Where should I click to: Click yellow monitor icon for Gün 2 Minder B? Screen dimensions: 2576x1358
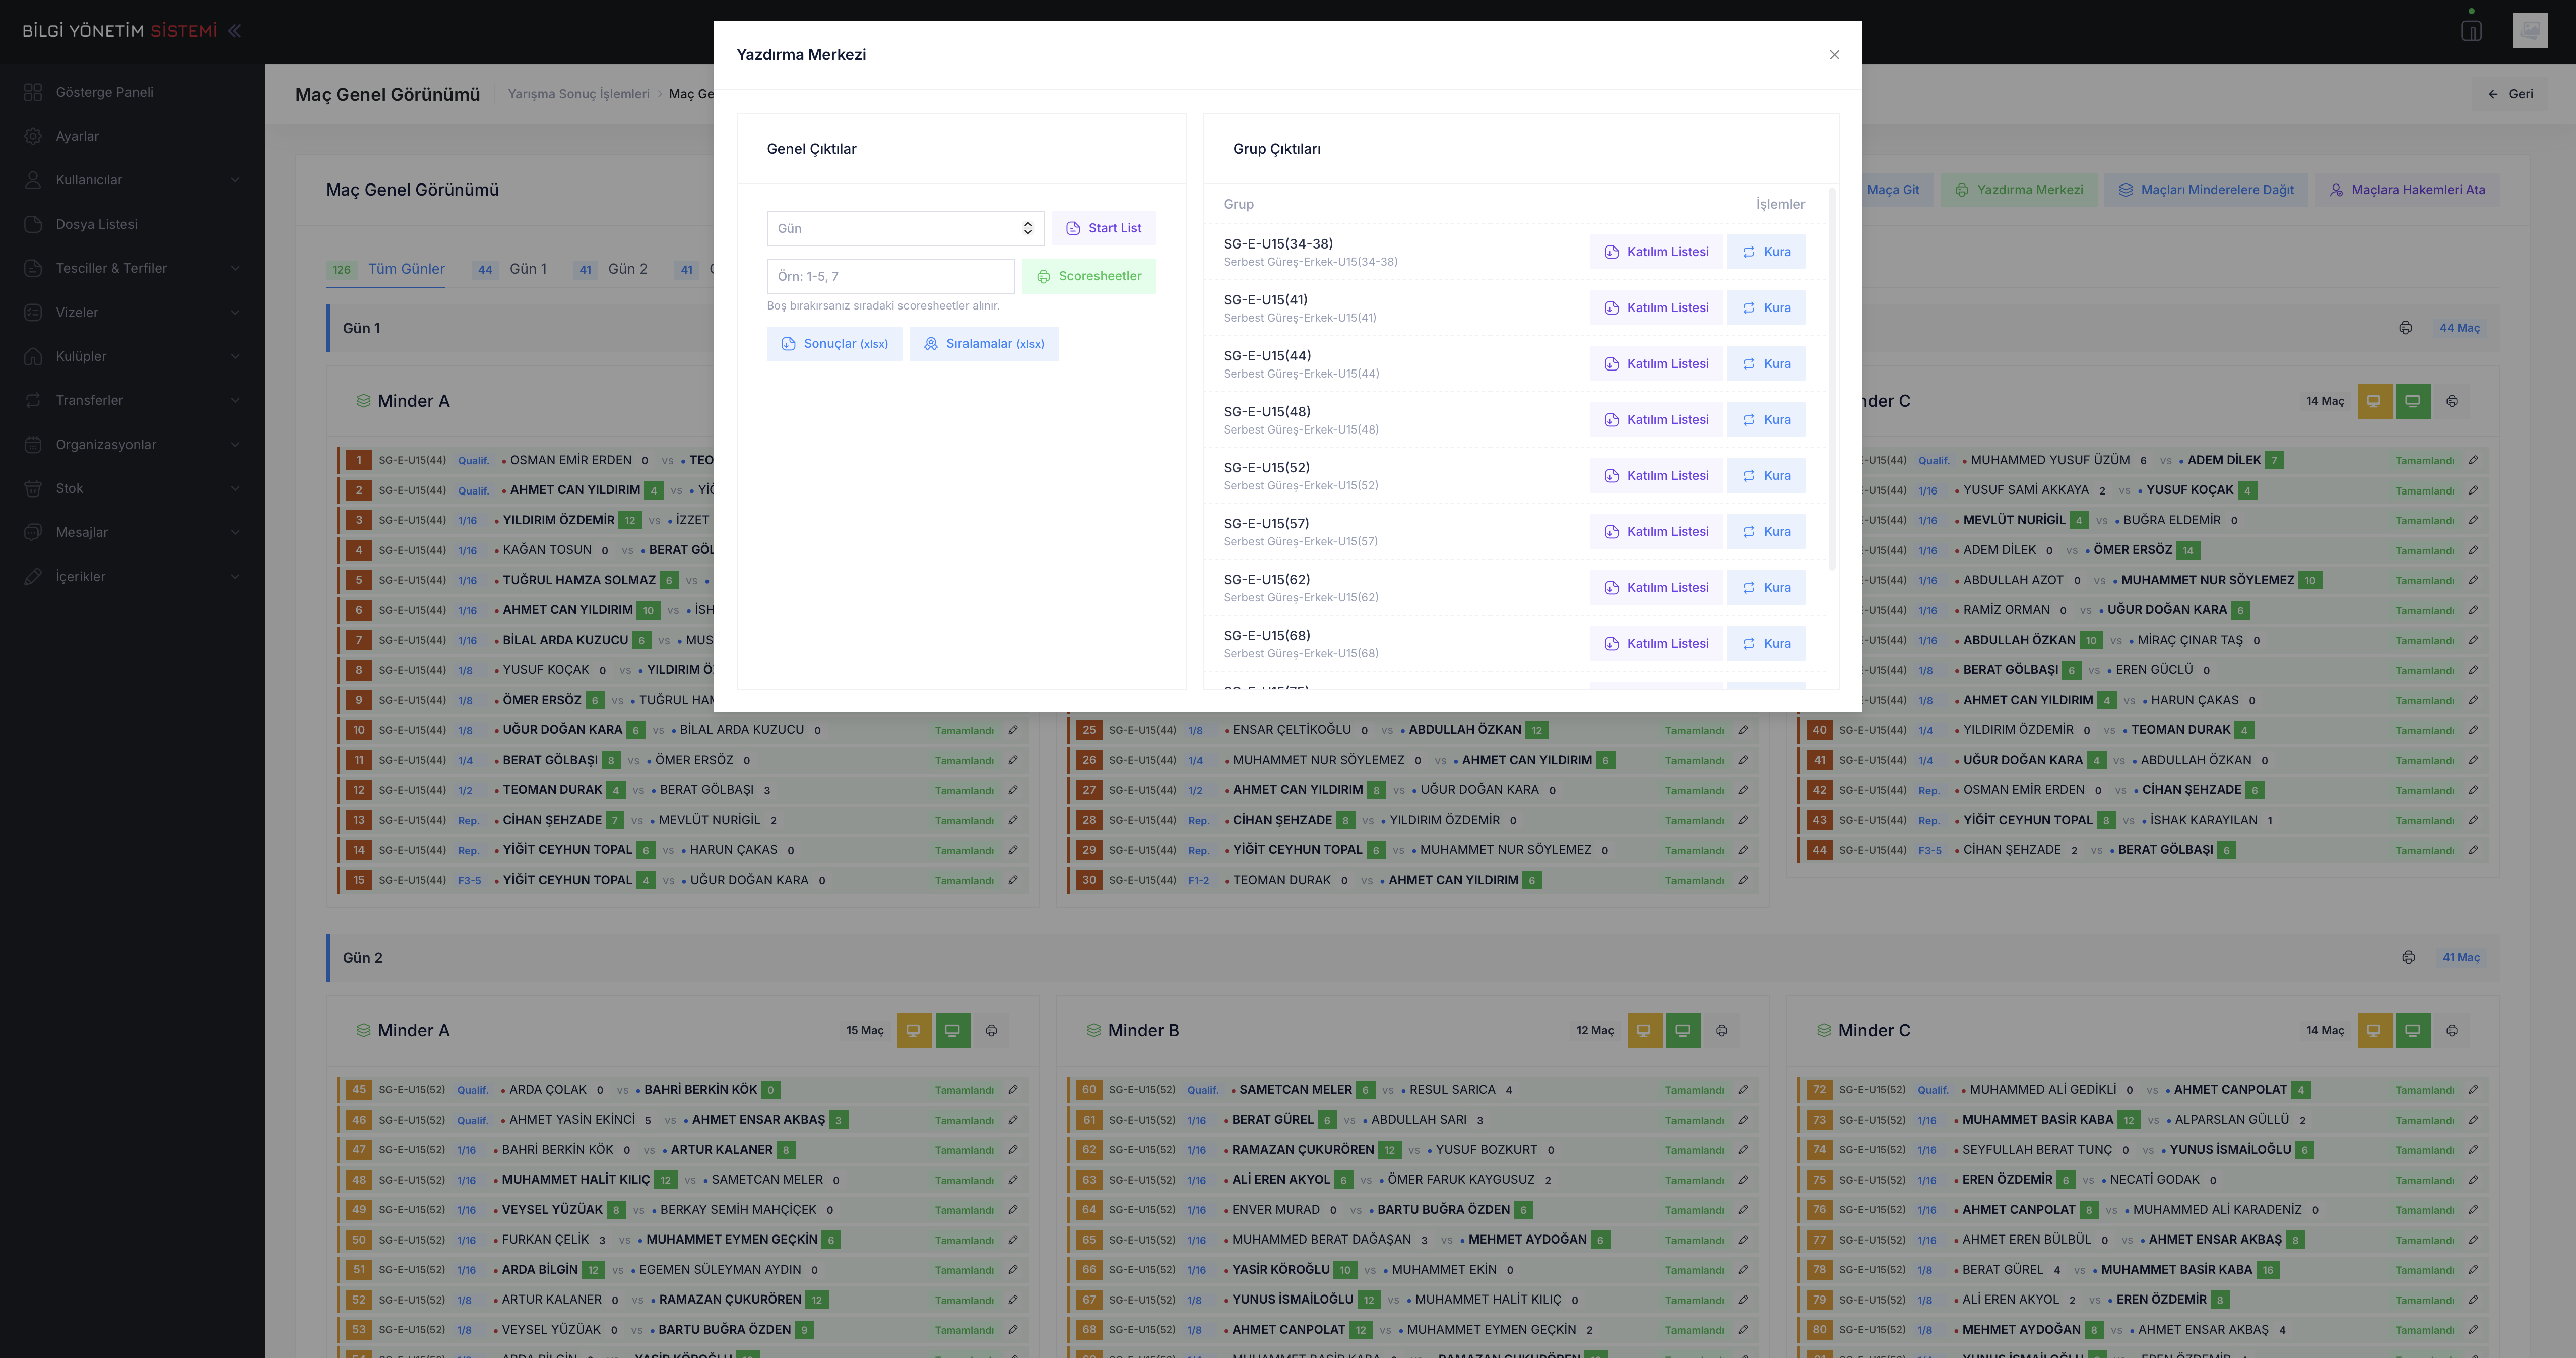pos(1644,1031)
